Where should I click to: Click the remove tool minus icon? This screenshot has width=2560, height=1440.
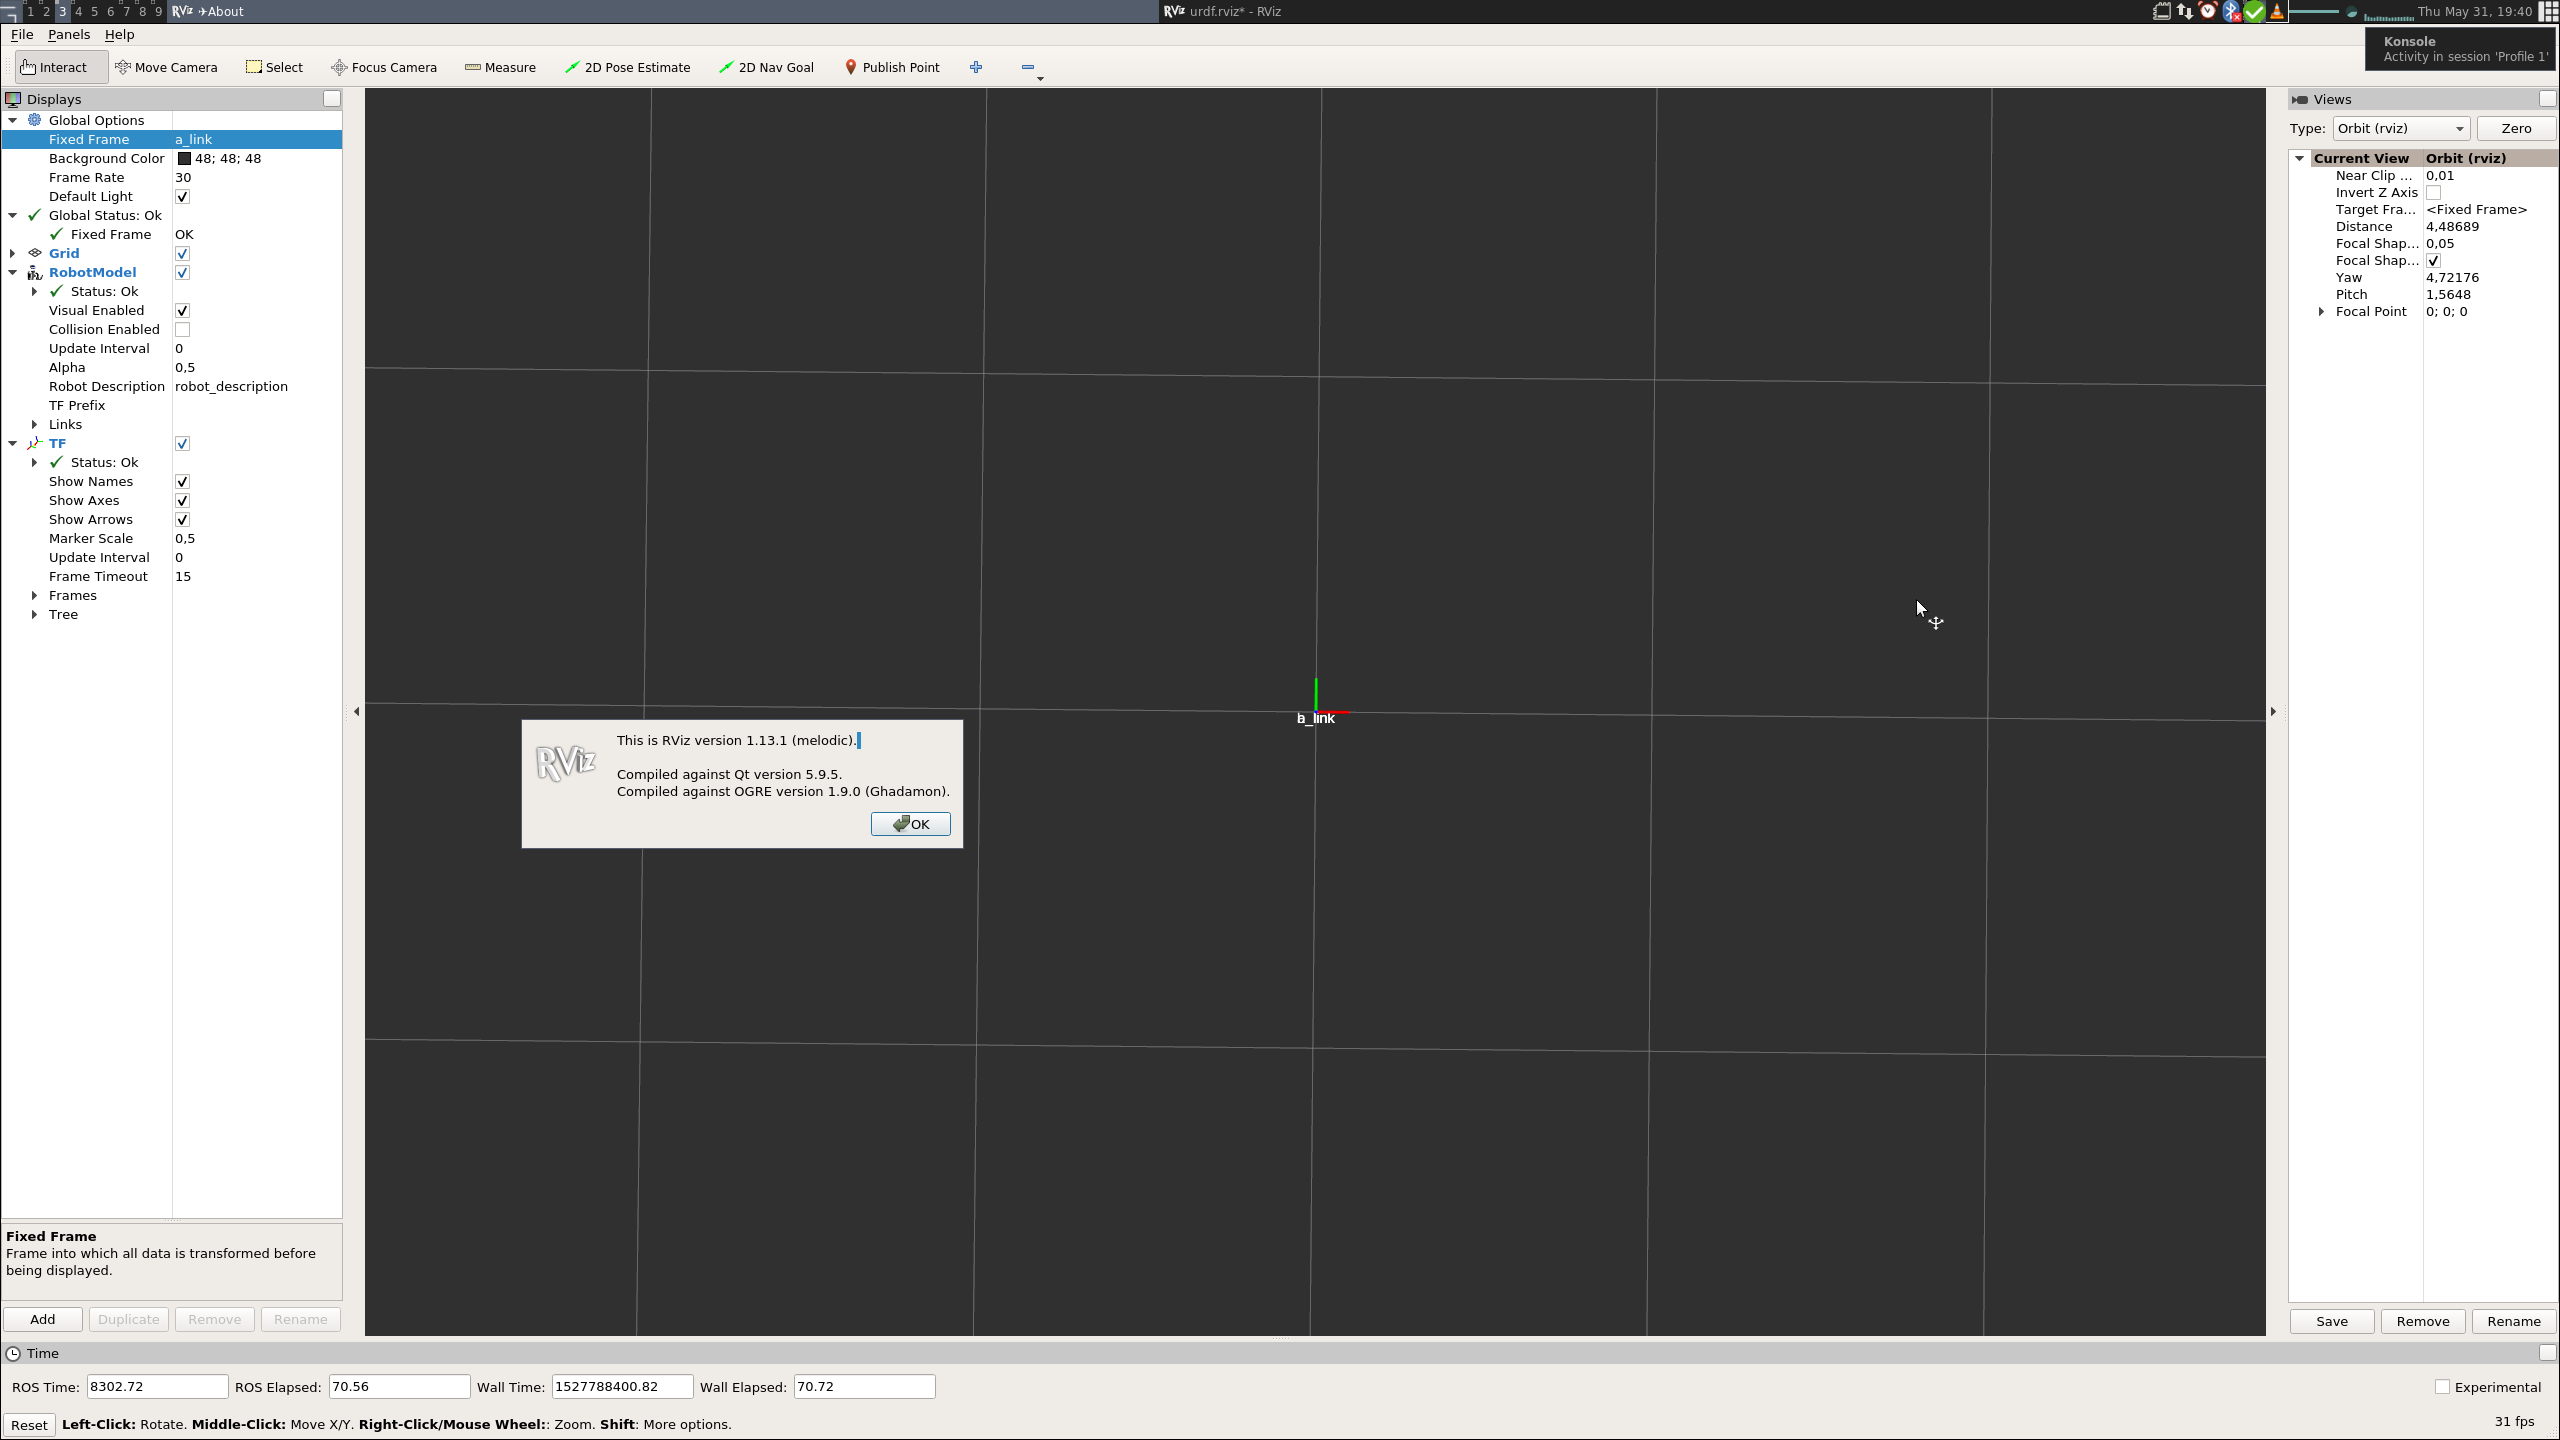click(1027, 67)
